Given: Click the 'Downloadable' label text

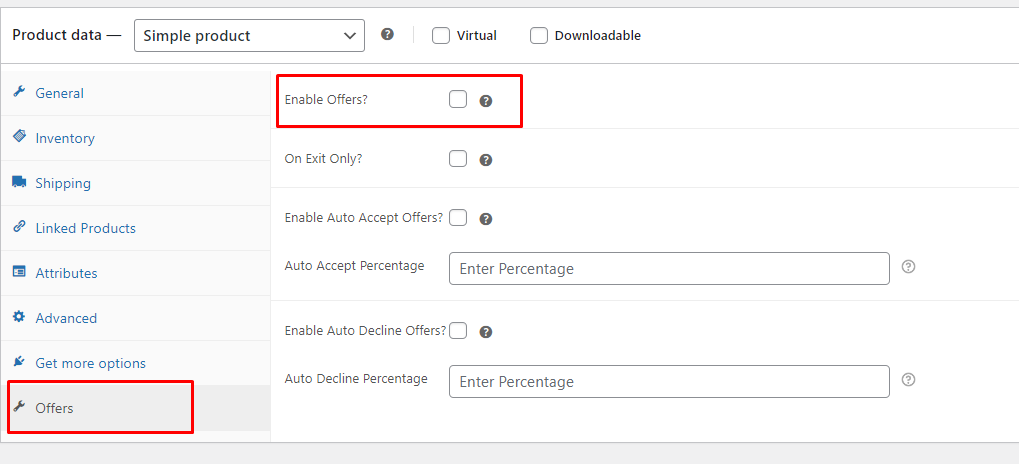Looking at the screenshot, I should [598, 36].
